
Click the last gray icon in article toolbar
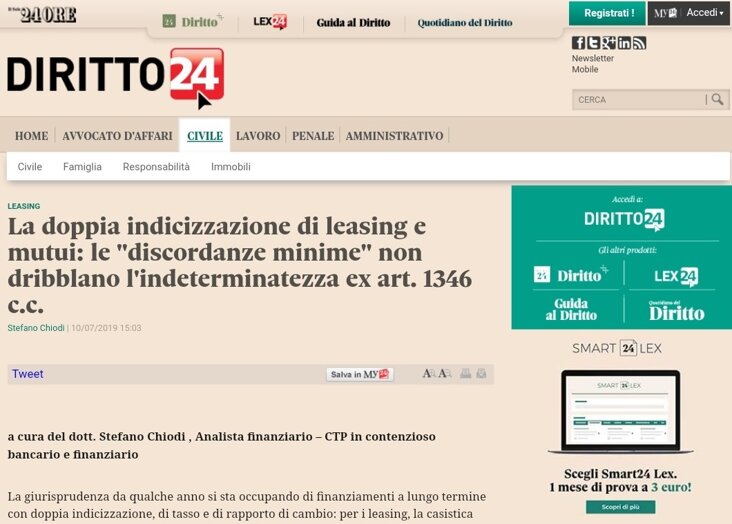(x=481, y=374)
